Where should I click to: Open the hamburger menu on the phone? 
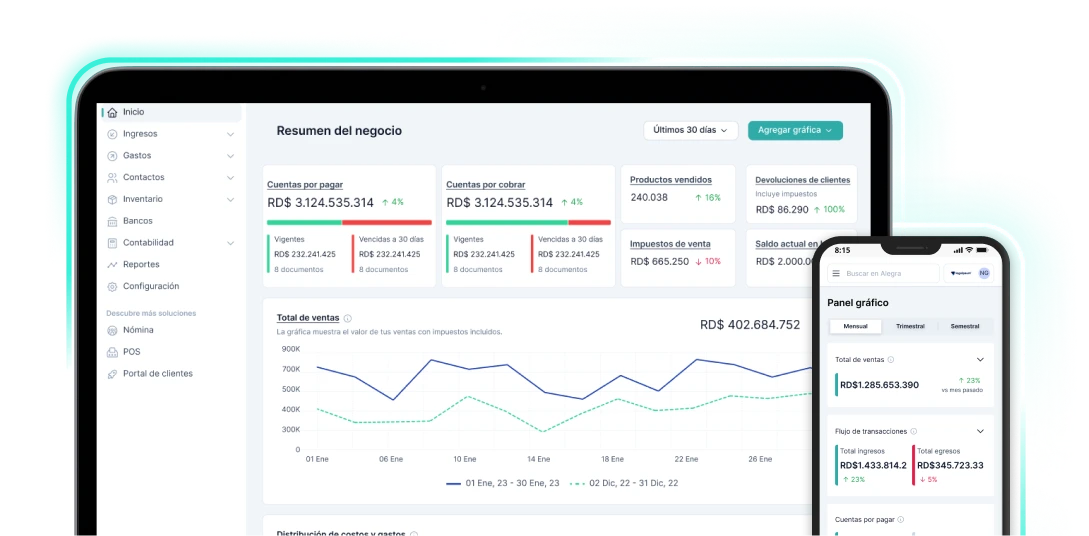coord(836,273)
